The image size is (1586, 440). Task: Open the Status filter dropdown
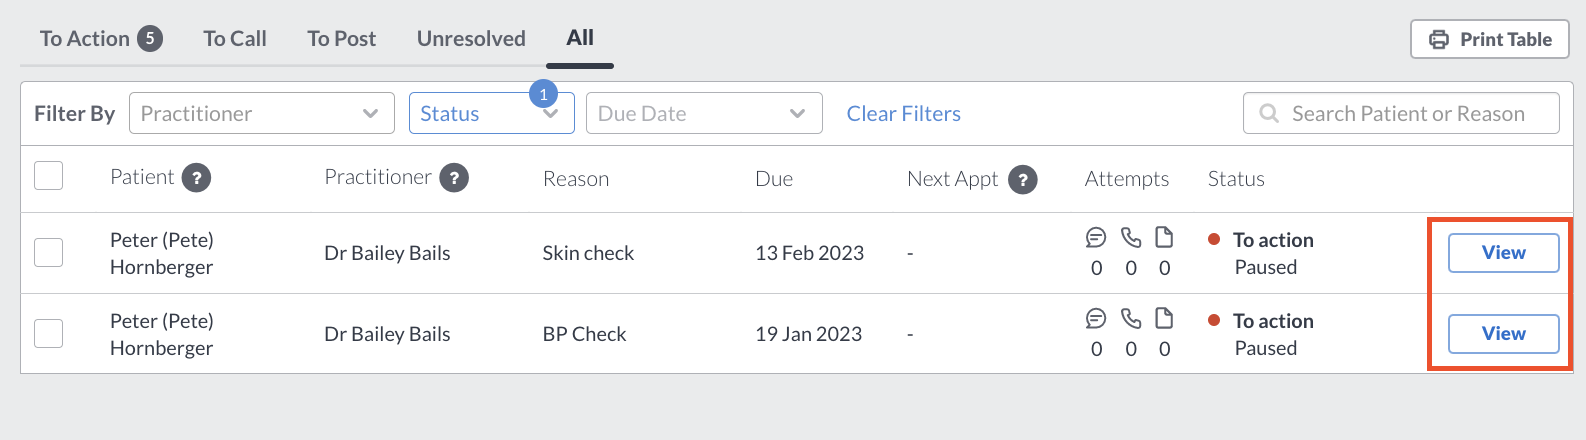pyautogui.click(x=491, y=113)
